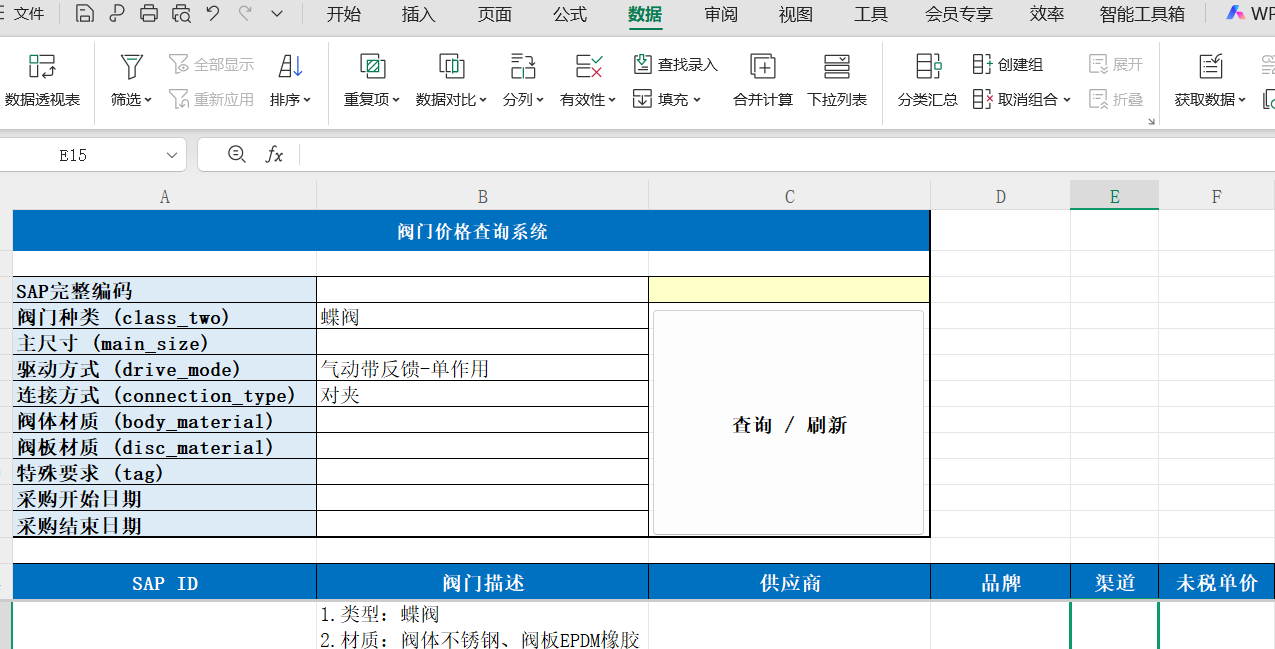Click the 分列 split columns icon
The width and height of the screenshot is (1275, 649).
pyautogui.click(x=523, y=67)
